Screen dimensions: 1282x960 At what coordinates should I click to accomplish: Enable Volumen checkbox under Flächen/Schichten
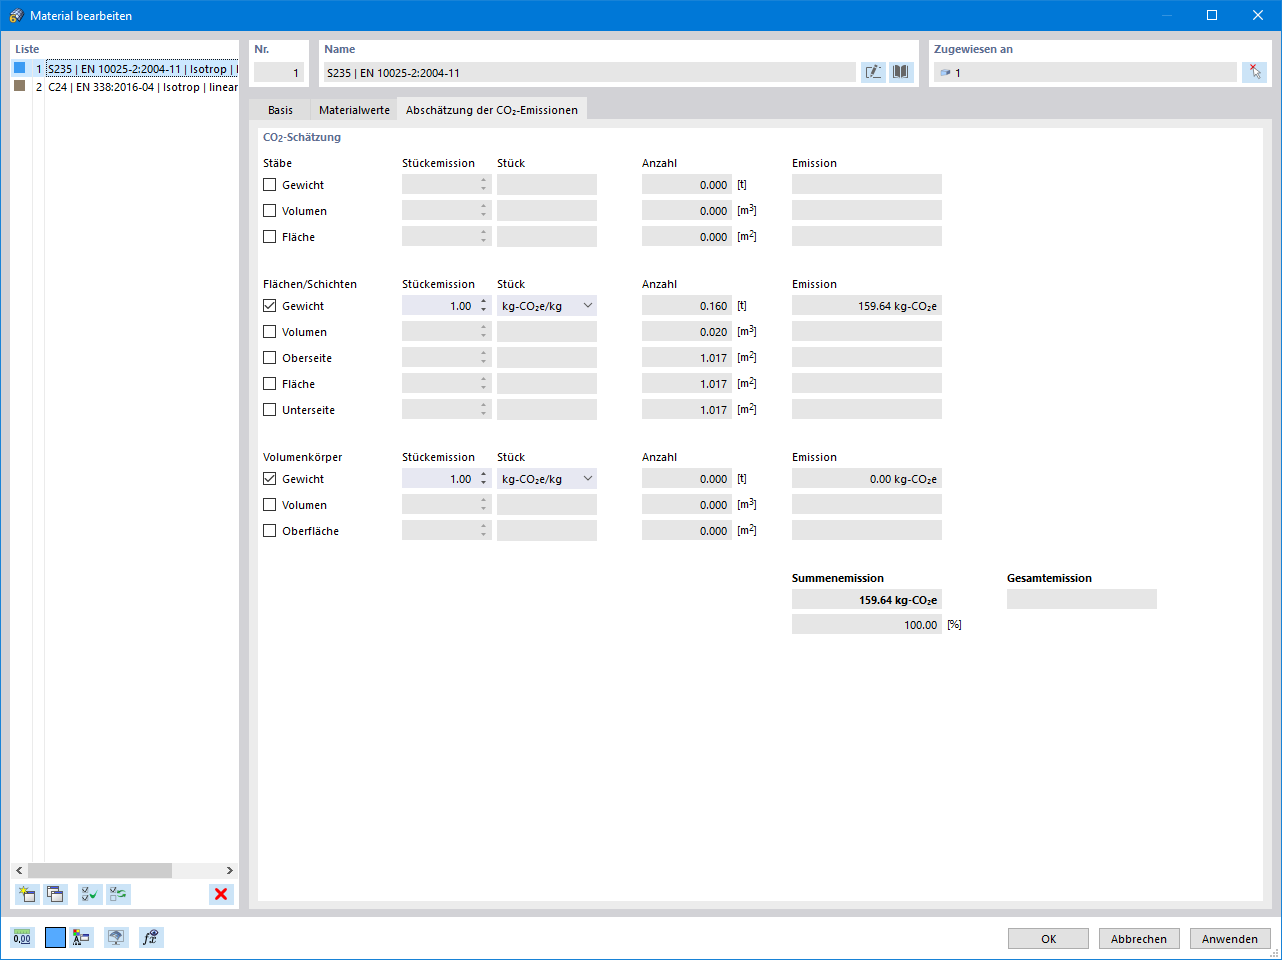[269, 331]
